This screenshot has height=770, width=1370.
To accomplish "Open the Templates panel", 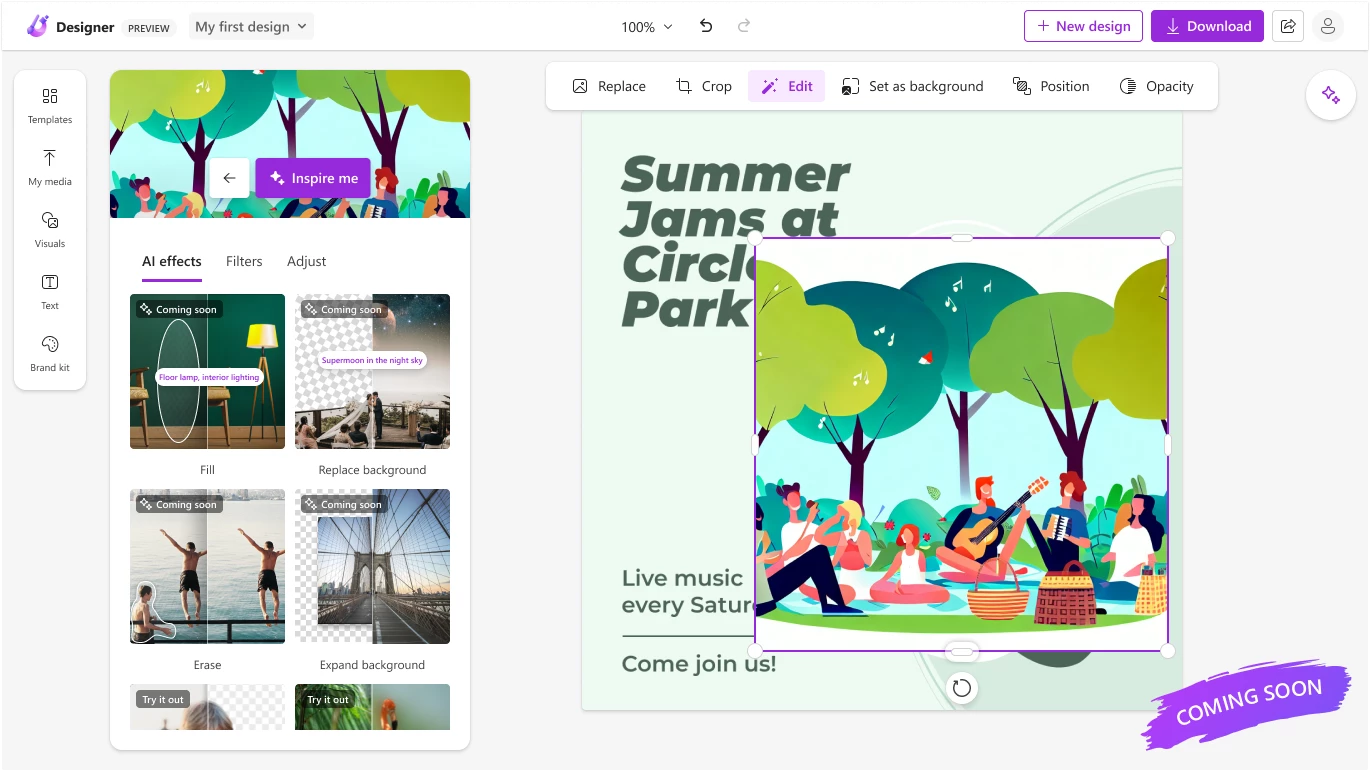I will (x=49, y=105).
